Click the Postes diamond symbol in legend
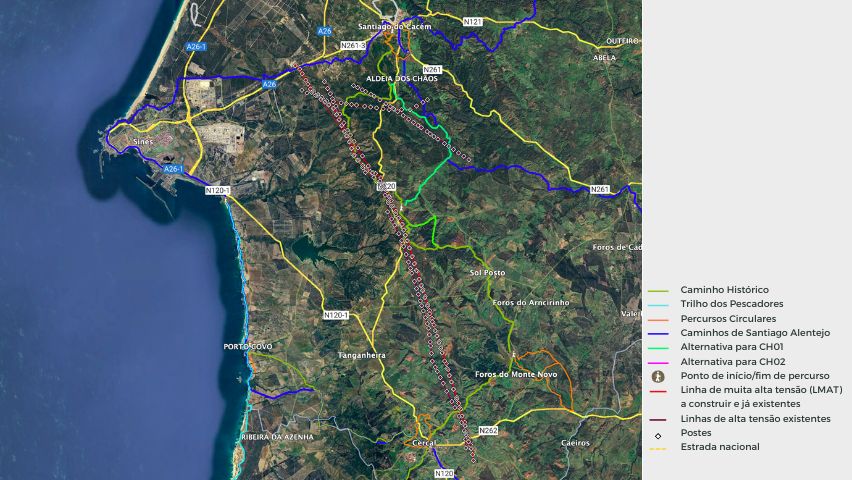This screenshot has width=852, height=480. click(x=658, y=436)
